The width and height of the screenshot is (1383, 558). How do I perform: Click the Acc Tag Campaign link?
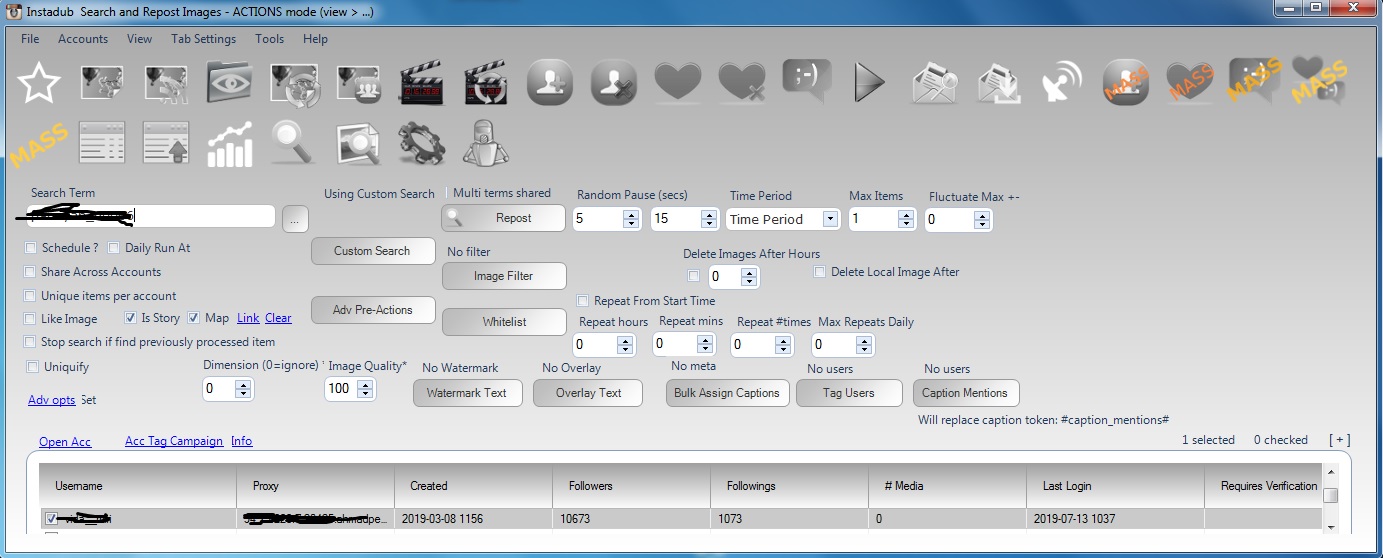(x=174, y=441)
